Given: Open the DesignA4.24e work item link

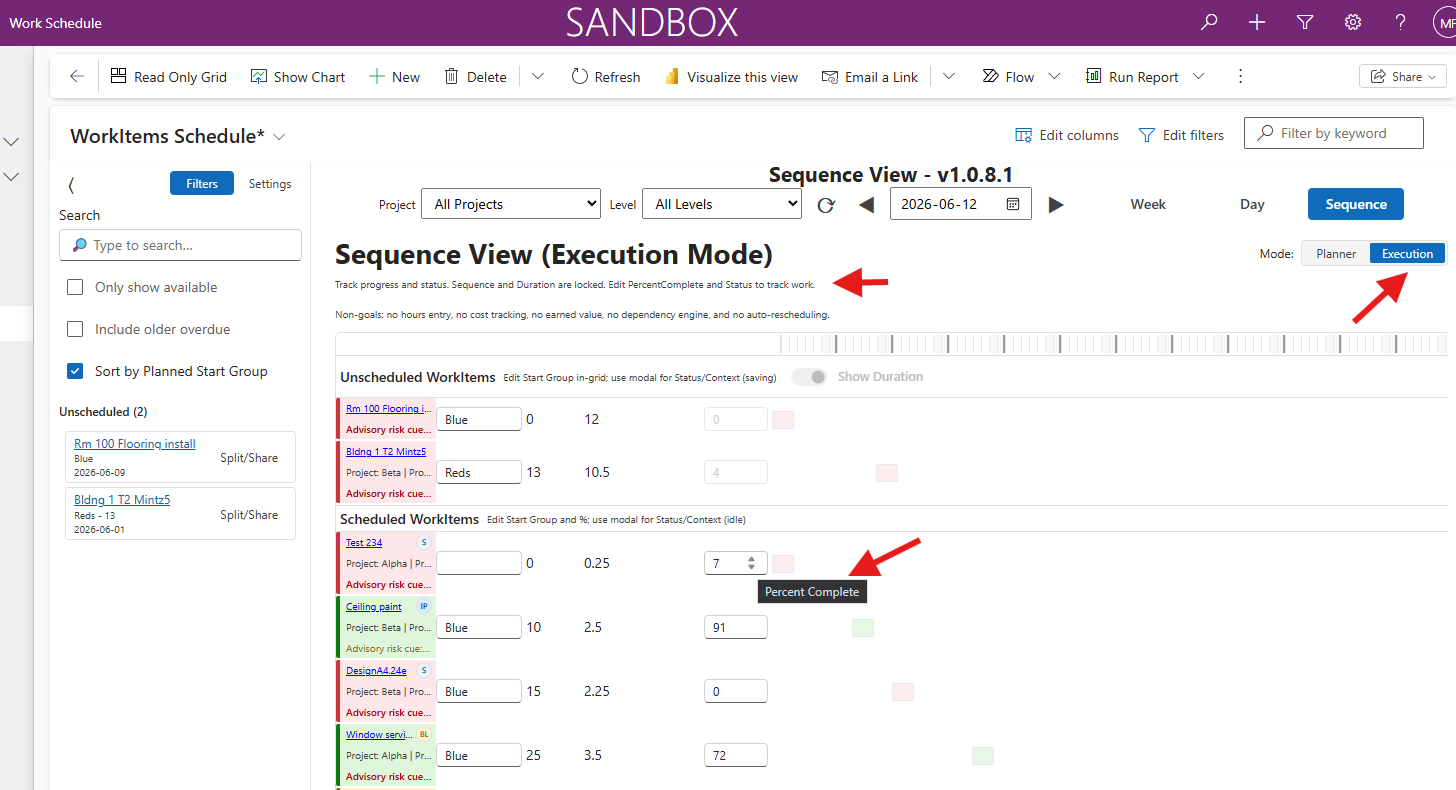Looking at the screenshot, I should coord(376,670).
